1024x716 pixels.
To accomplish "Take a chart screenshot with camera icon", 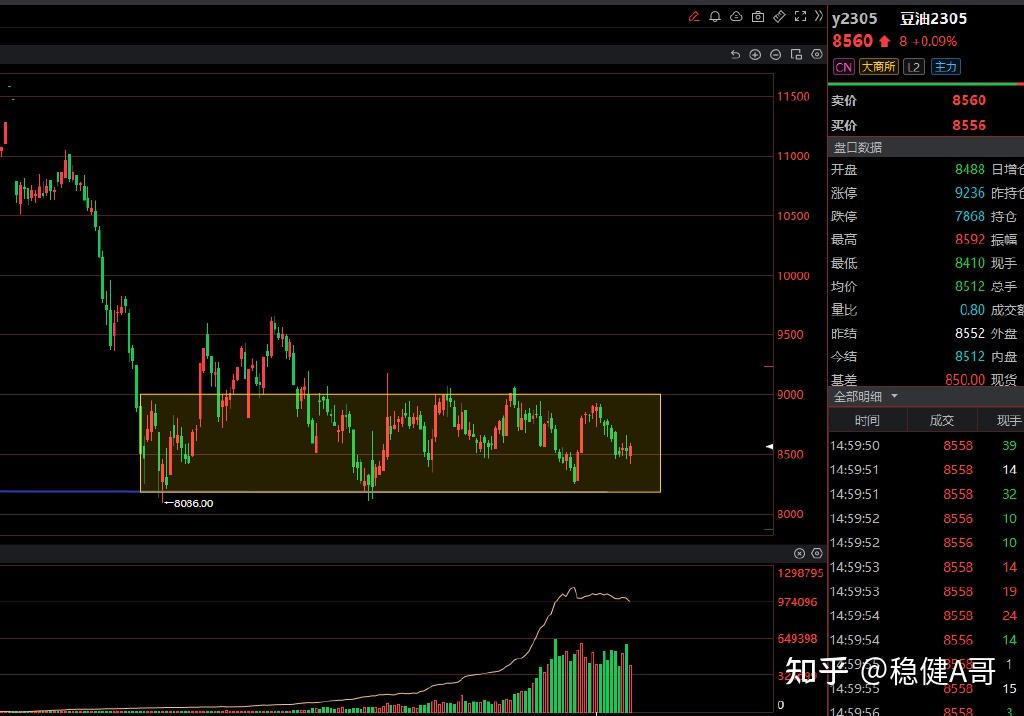I will (758, 16).
